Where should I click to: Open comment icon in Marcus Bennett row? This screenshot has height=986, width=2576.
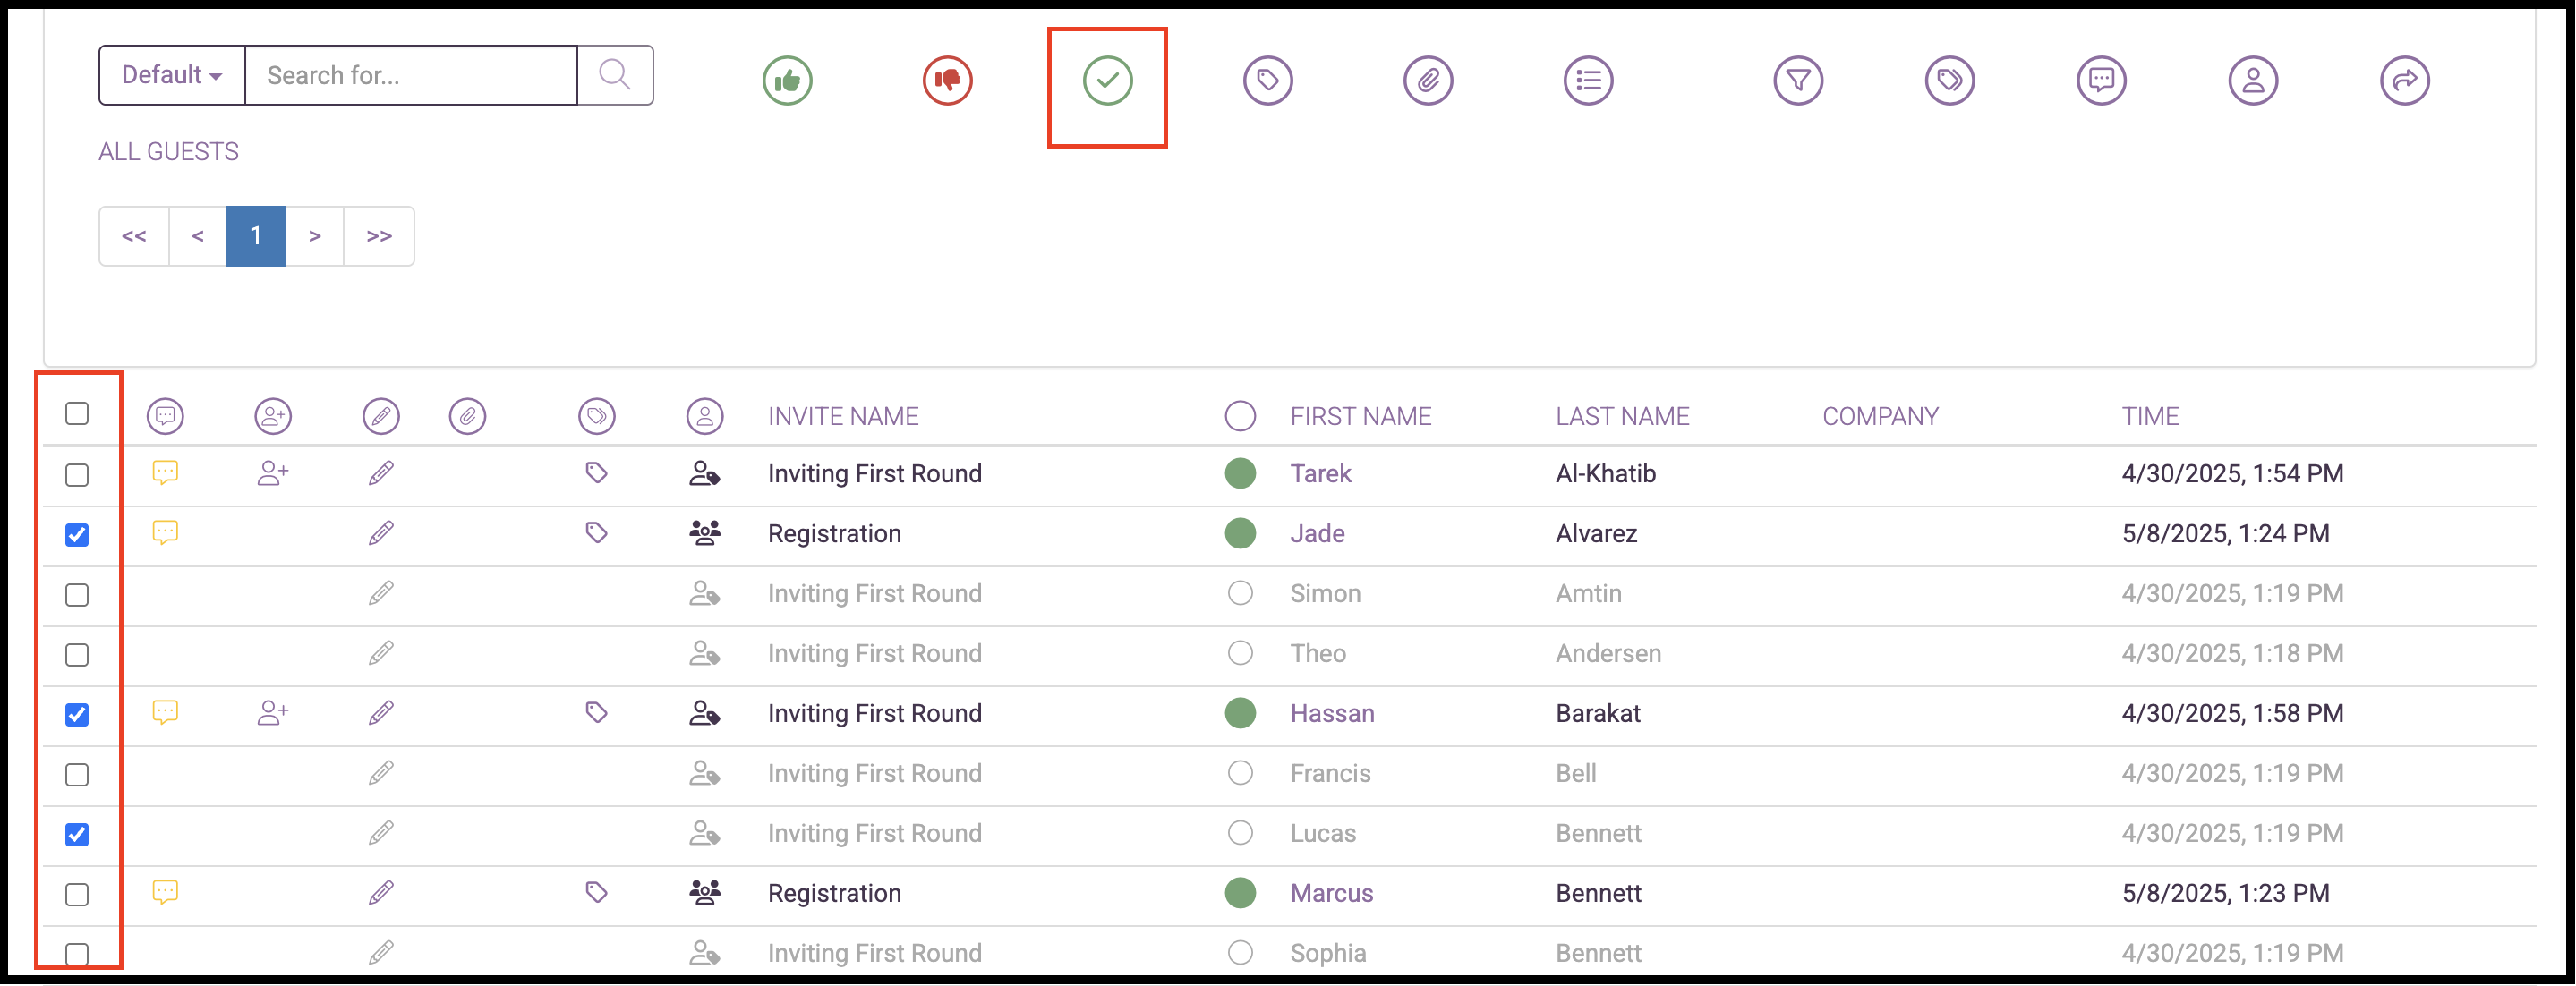(165, 892)
